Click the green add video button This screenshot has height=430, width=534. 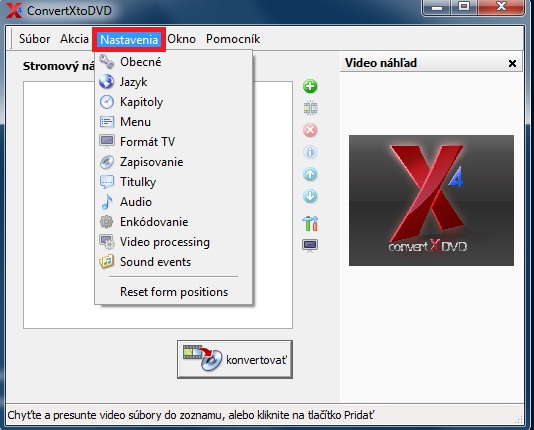pyautogui.click(x=310, y=86)
